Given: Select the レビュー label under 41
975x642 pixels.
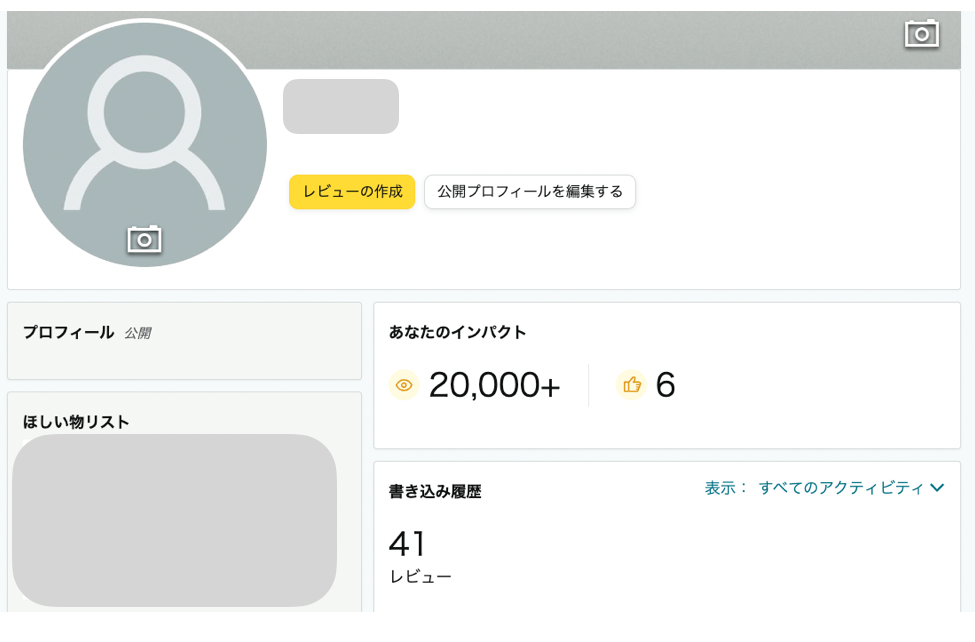Looking at the screenshot, I should pyautogui.click(x=420, y=577).
